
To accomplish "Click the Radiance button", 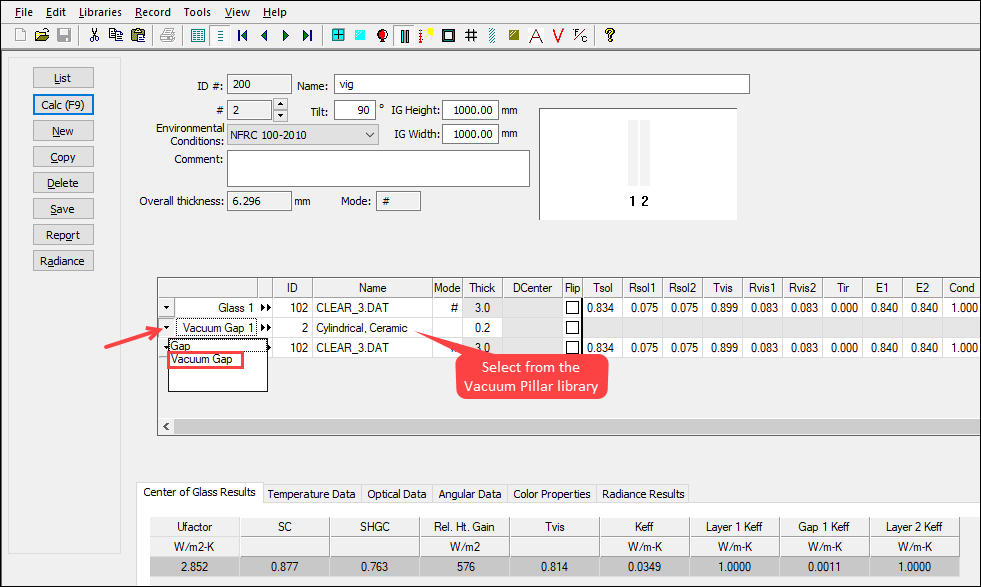I will click(62, 261).
